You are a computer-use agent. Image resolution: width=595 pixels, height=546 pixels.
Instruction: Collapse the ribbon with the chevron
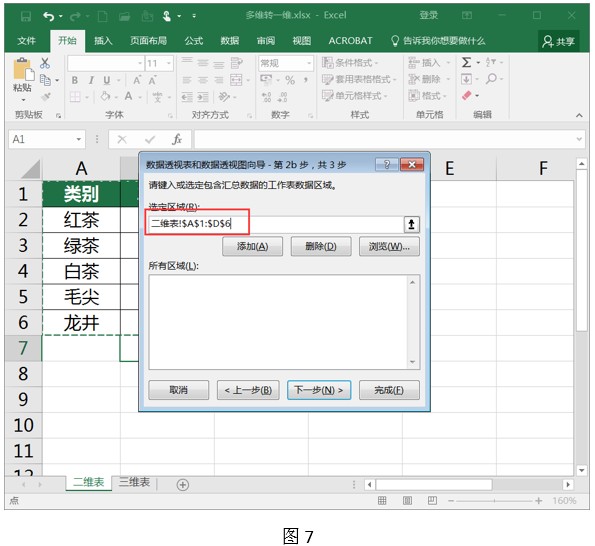point(579,115)
